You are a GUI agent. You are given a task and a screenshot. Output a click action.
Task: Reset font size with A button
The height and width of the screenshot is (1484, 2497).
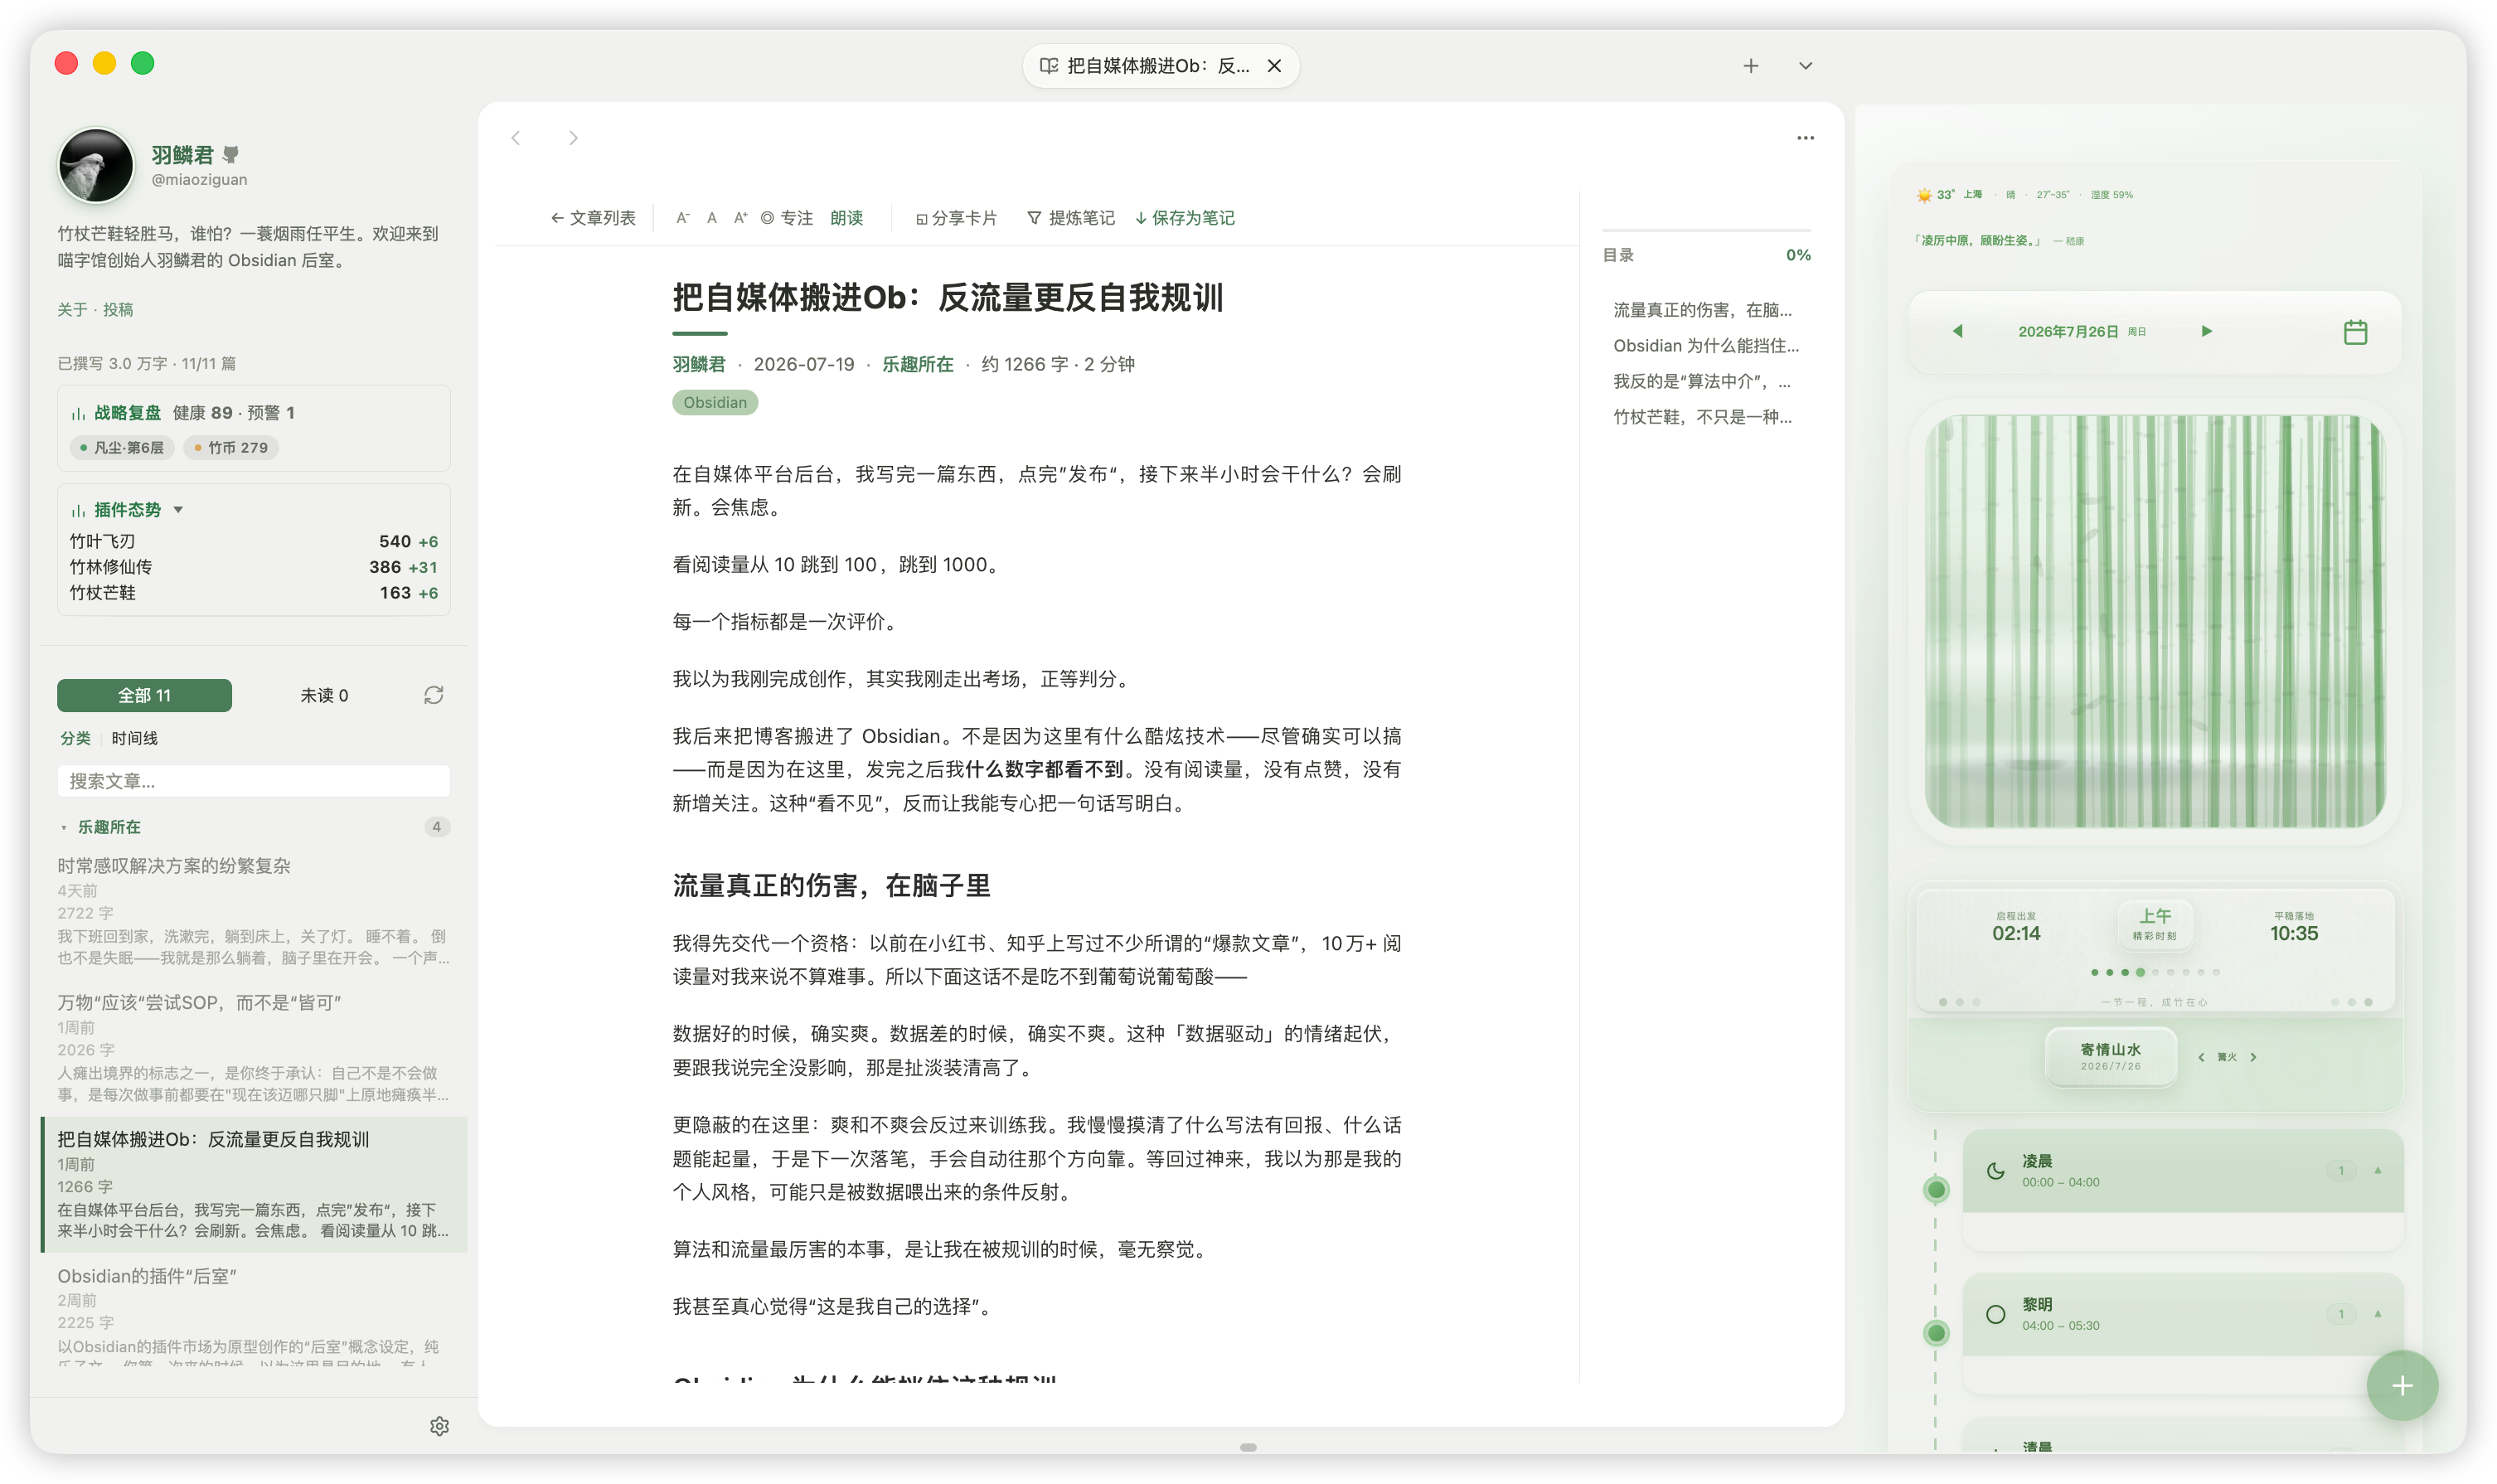[x=712, y=218]
